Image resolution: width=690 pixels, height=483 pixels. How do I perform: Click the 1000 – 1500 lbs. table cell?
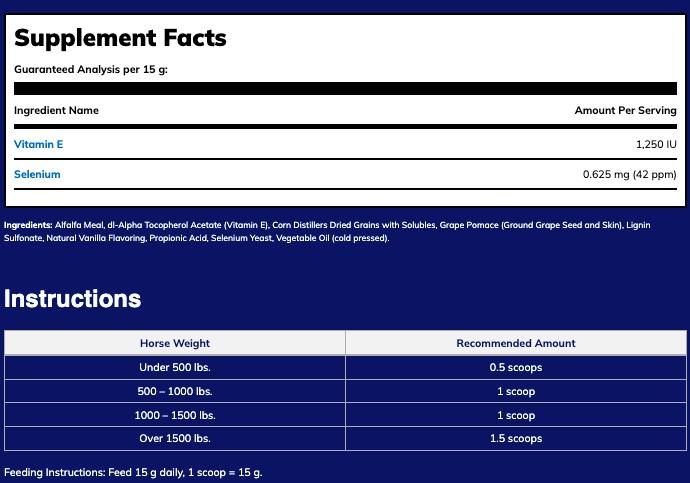175,415
